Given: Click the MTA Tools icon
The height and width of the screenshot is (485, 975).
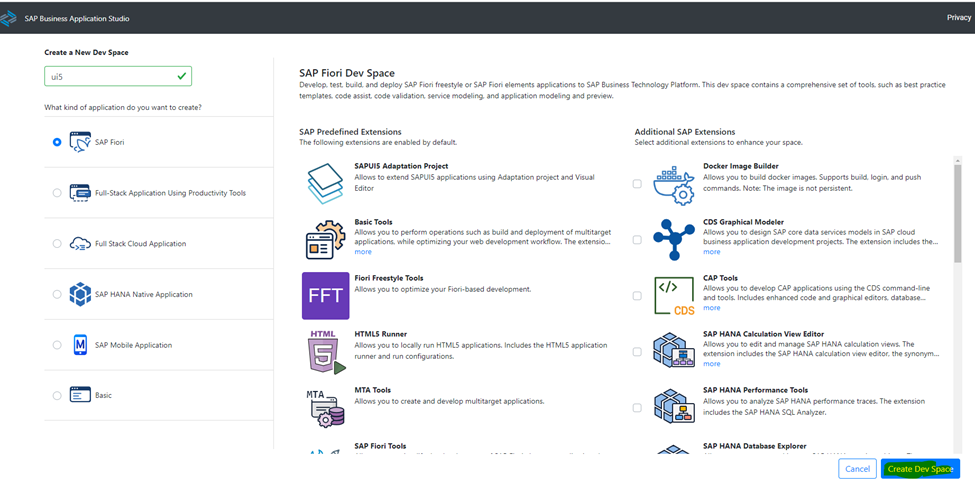Looking at the screenshot, I should (325, 408).
